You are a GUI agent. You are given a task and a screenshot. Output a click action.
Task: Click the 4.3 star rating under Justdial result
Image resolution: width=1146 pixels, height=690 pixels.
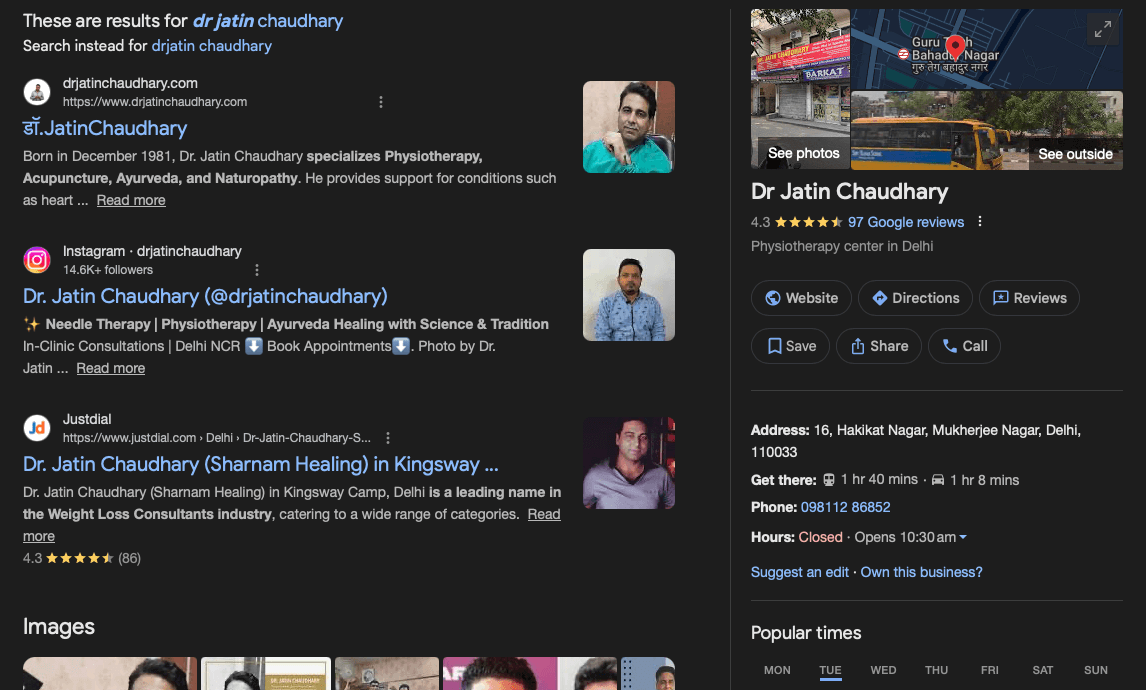[81, 558]
